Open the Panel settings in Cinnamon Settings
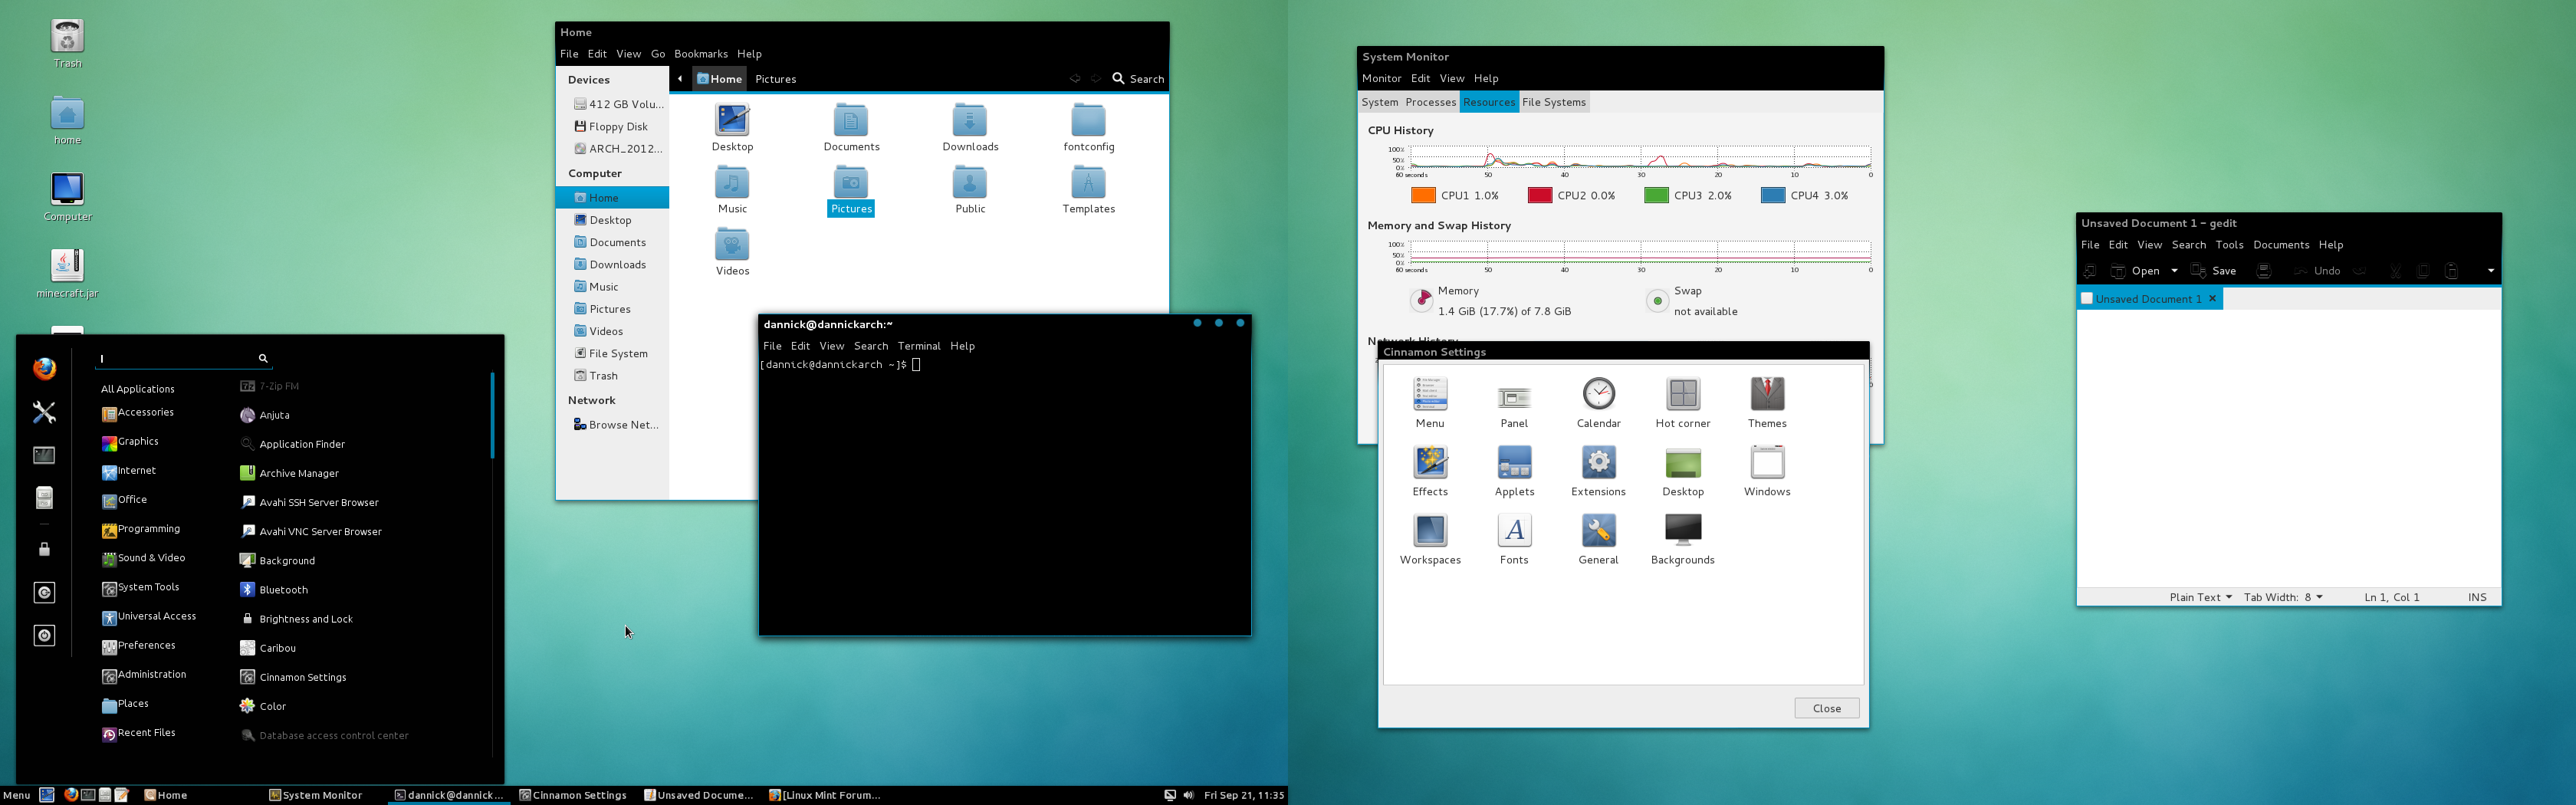 [1514, 403]
